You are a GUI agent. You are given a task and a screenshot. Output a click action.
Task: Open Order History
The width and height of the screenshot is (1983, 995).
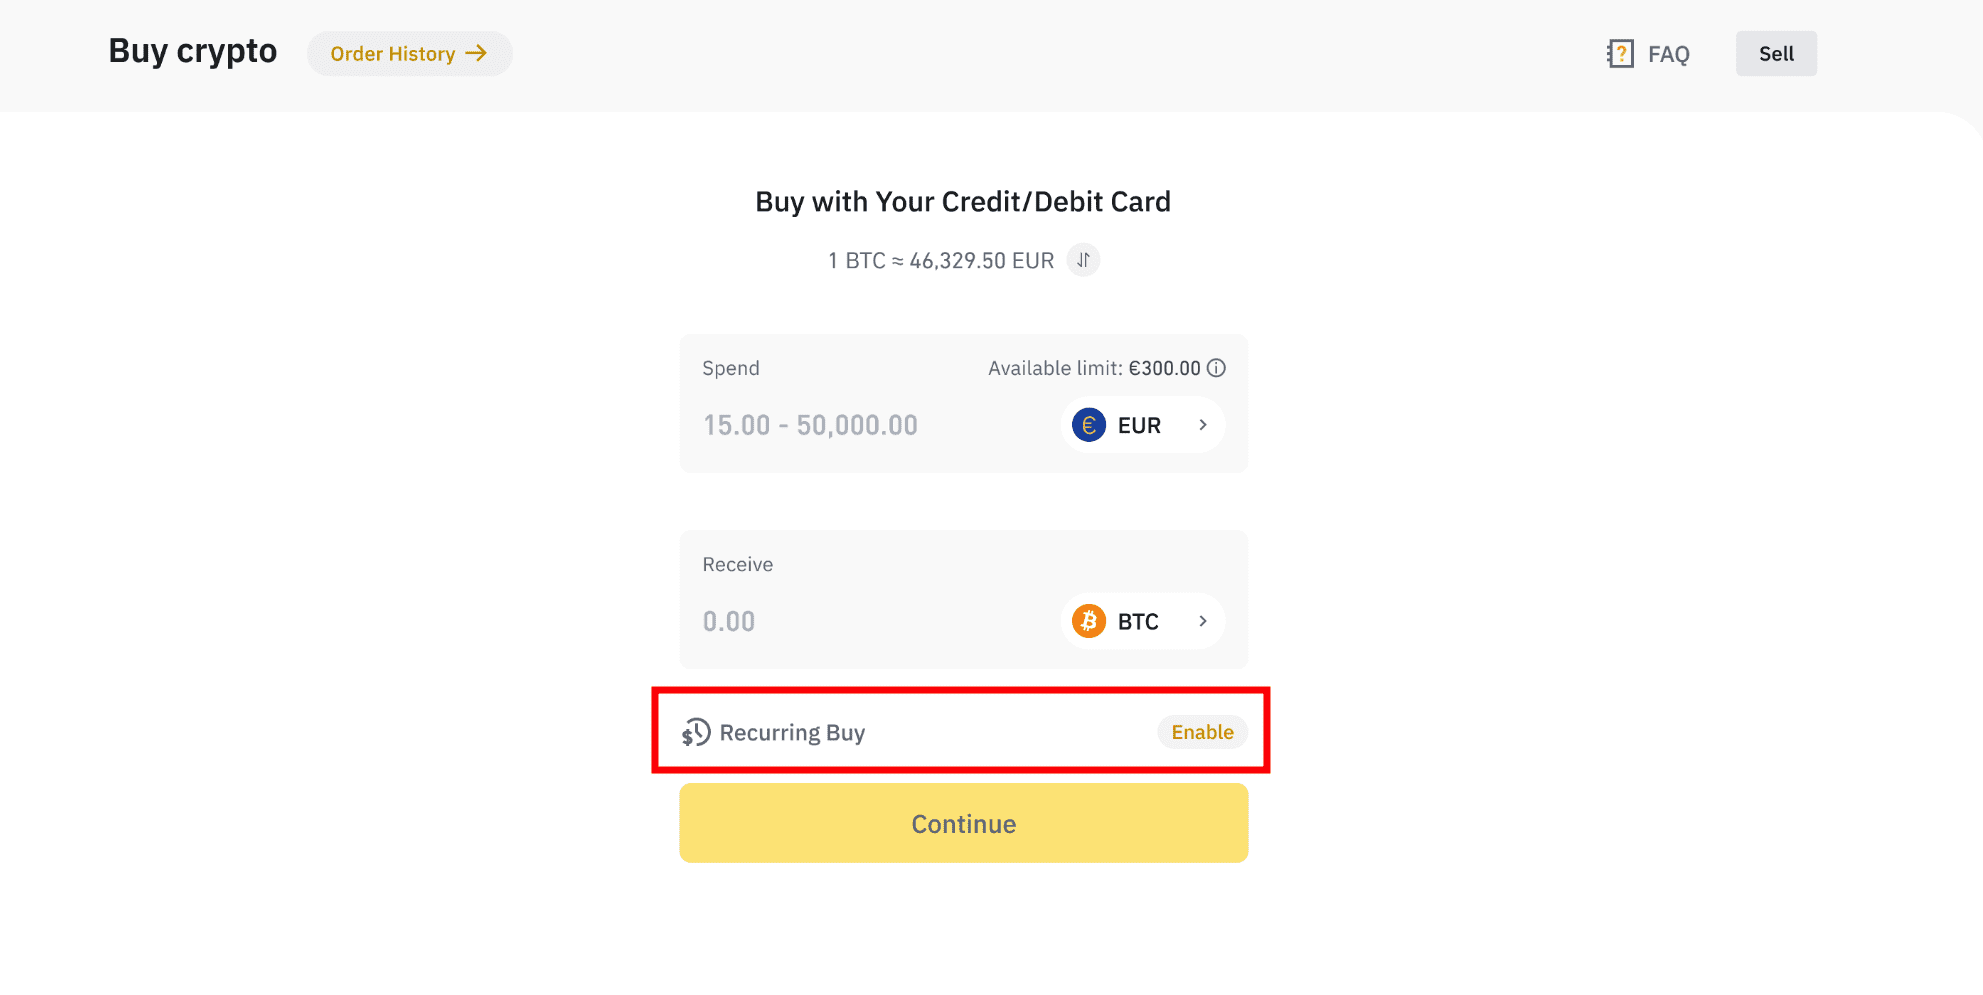pyautogui.click(x=409, y=53)
